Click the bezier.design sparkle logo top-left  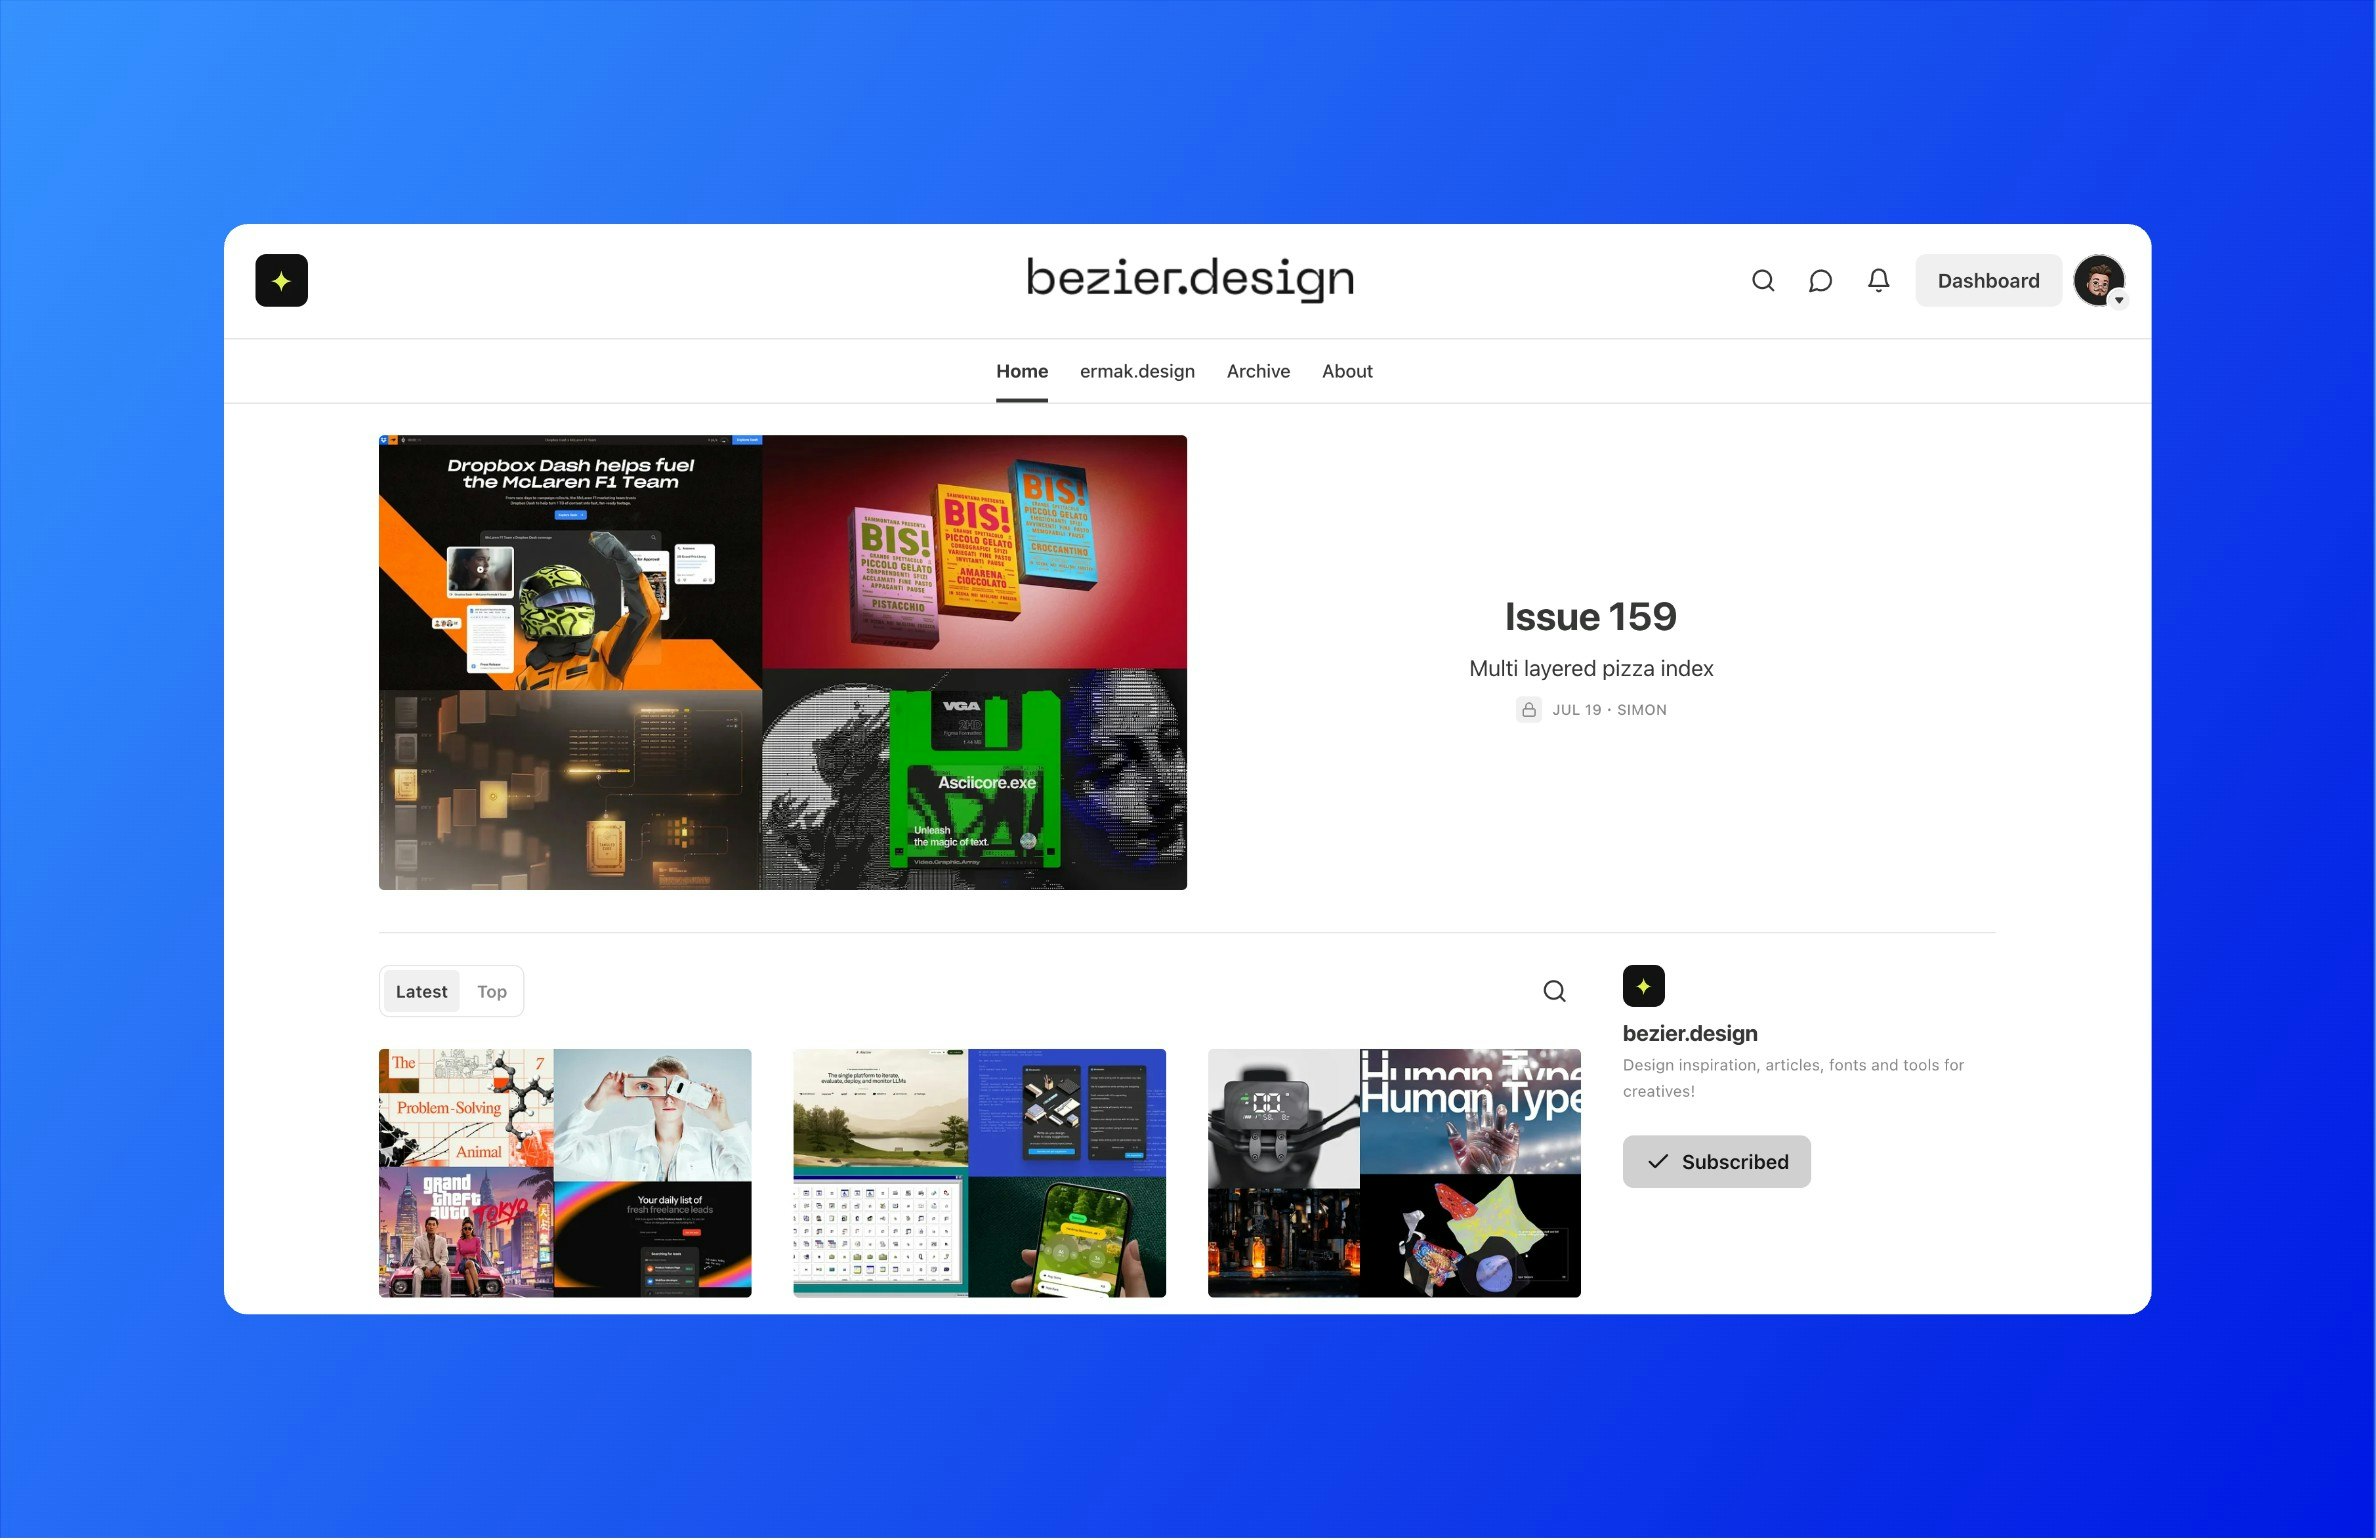click(x=280, y=280)
